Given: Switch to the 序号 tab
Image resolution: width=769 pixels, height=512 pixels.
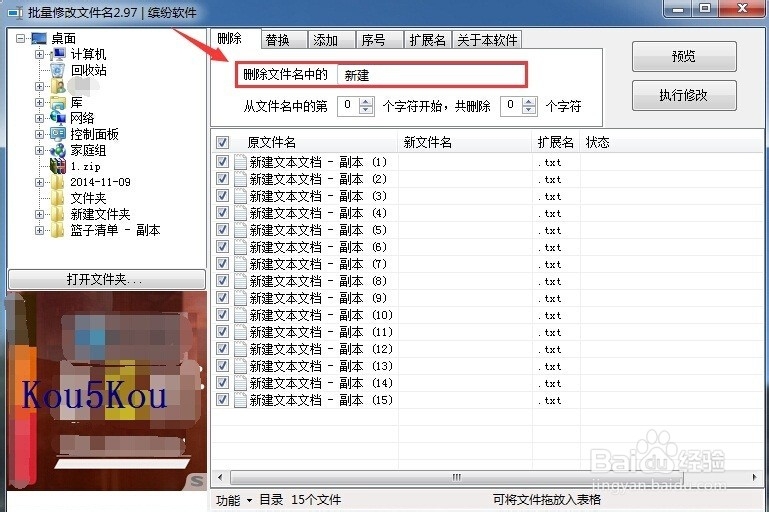Looking at the screenshot, I should (379, 40).
